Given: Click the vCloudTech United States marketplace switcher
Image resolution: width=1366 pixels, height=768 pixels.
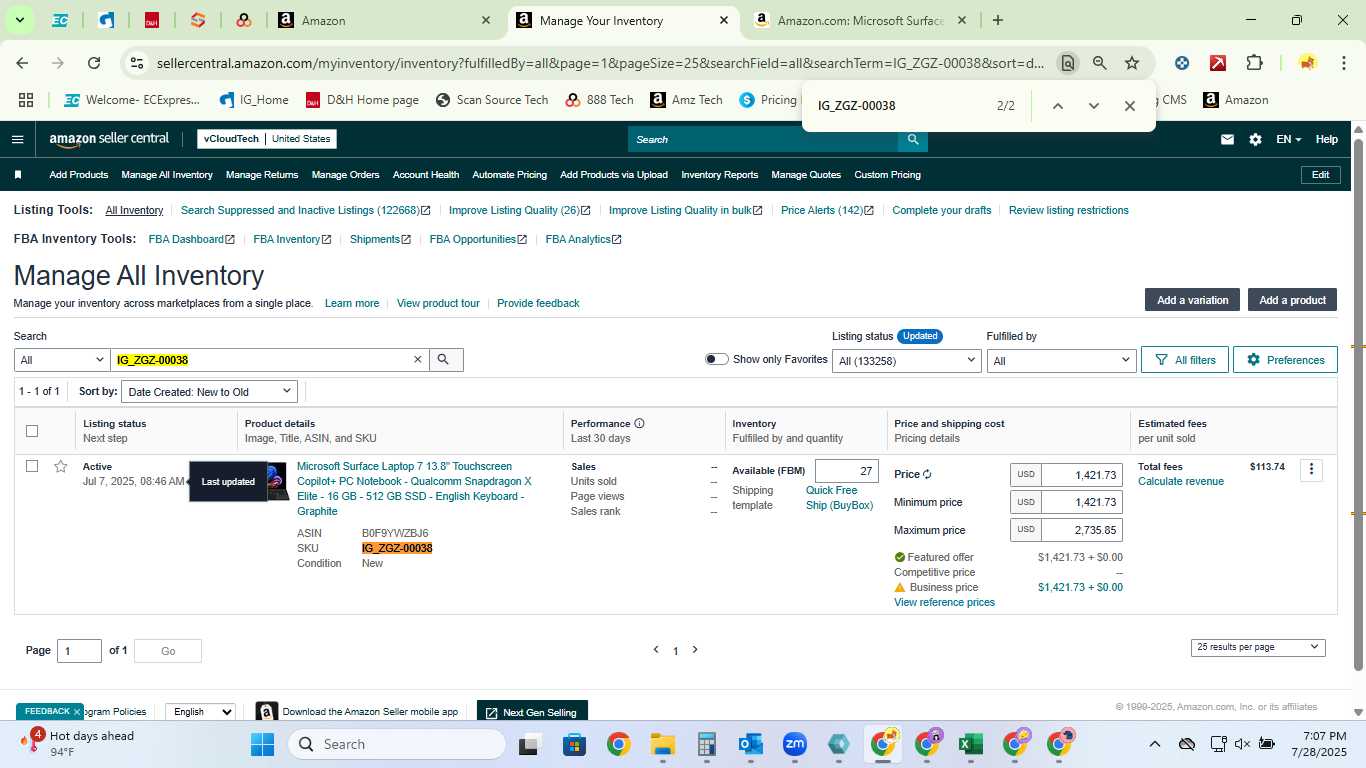Looking at the screenshot, I should 267,139.
